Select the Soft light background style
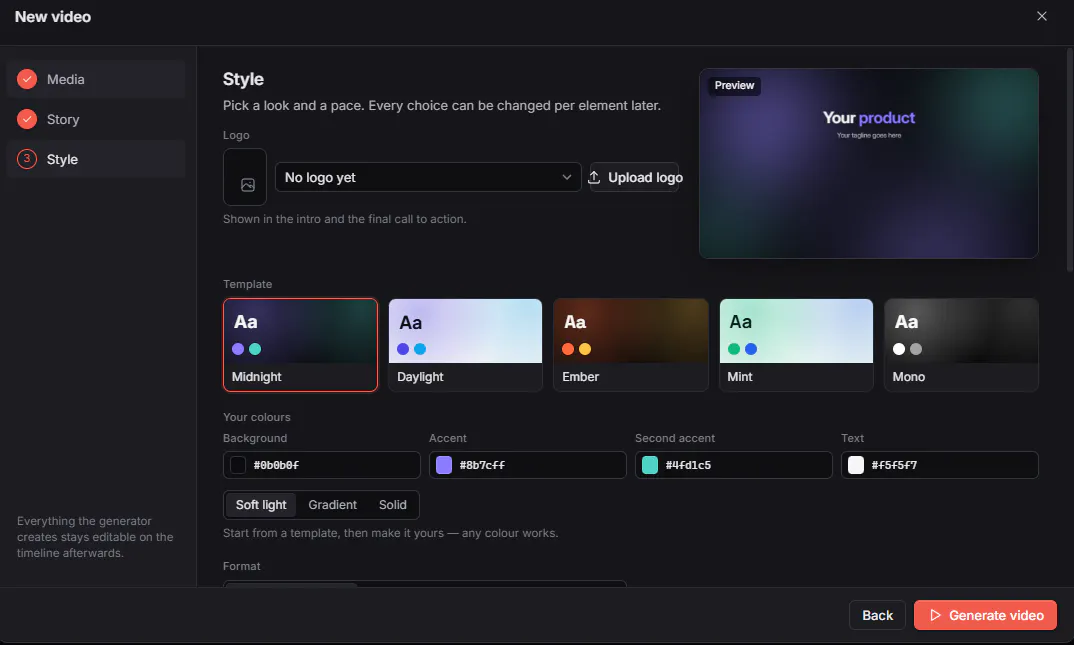The image size is (1074, 645). tap(261, 505)
